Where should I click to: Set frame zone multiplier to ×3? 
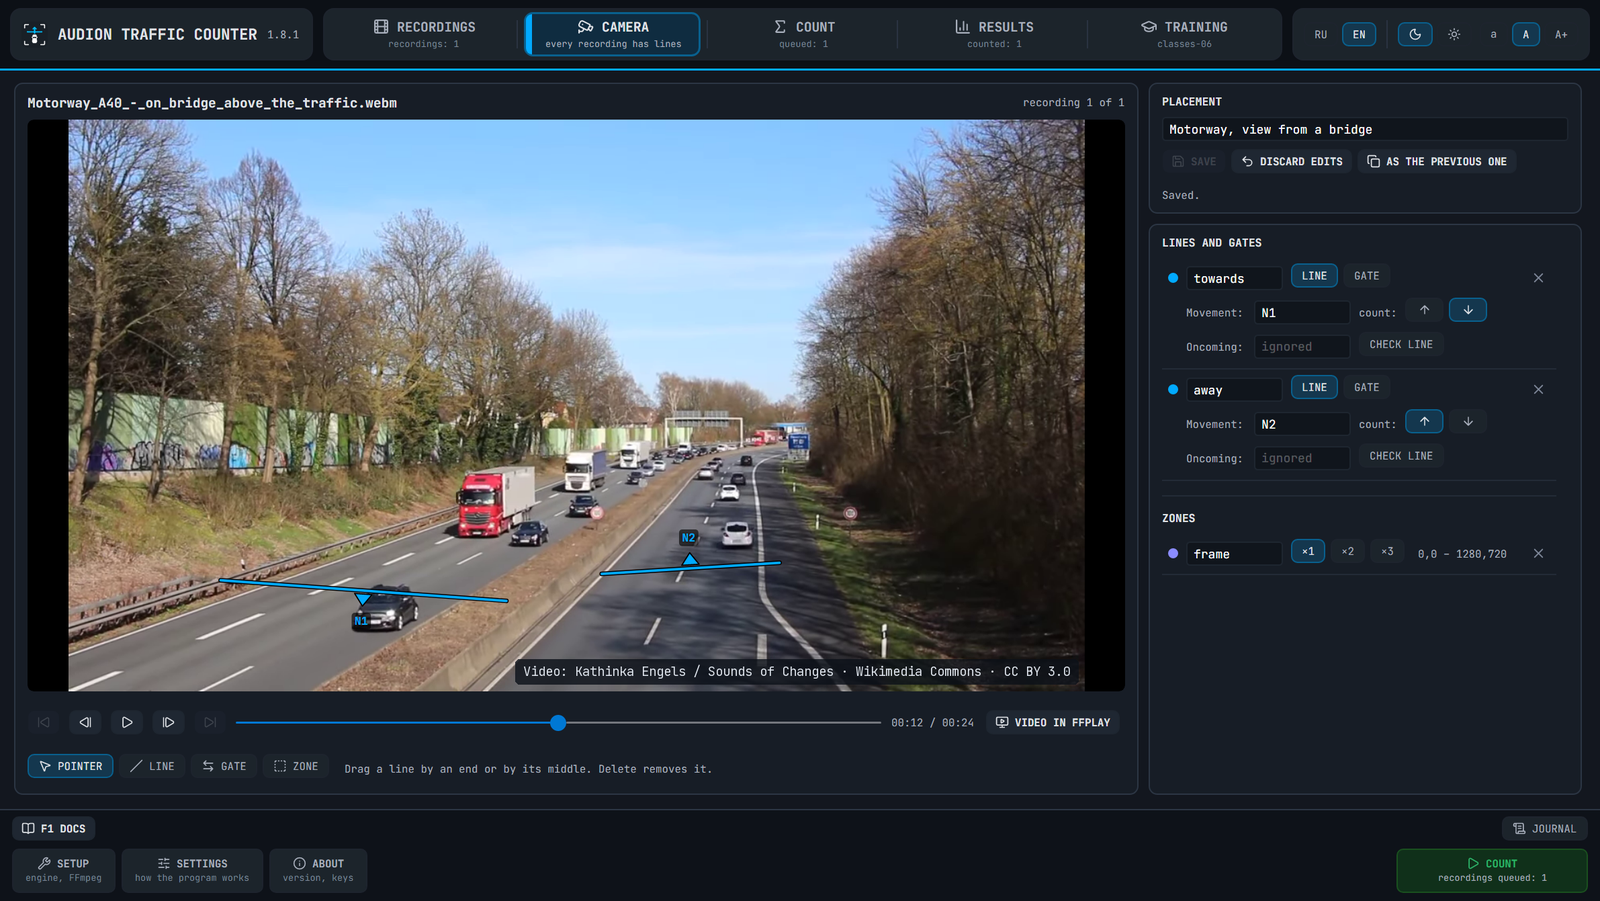pos(1387,551)
